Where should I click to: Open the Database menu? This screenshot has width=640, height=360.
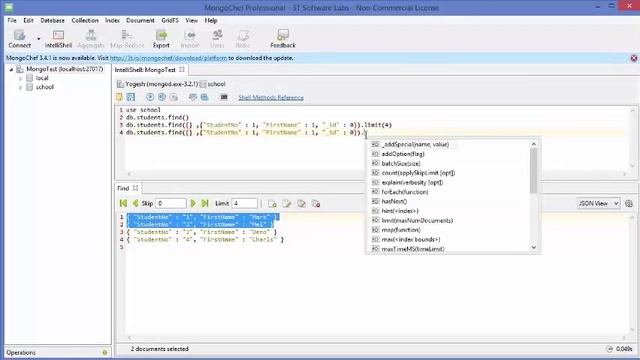tap(52, 20)
